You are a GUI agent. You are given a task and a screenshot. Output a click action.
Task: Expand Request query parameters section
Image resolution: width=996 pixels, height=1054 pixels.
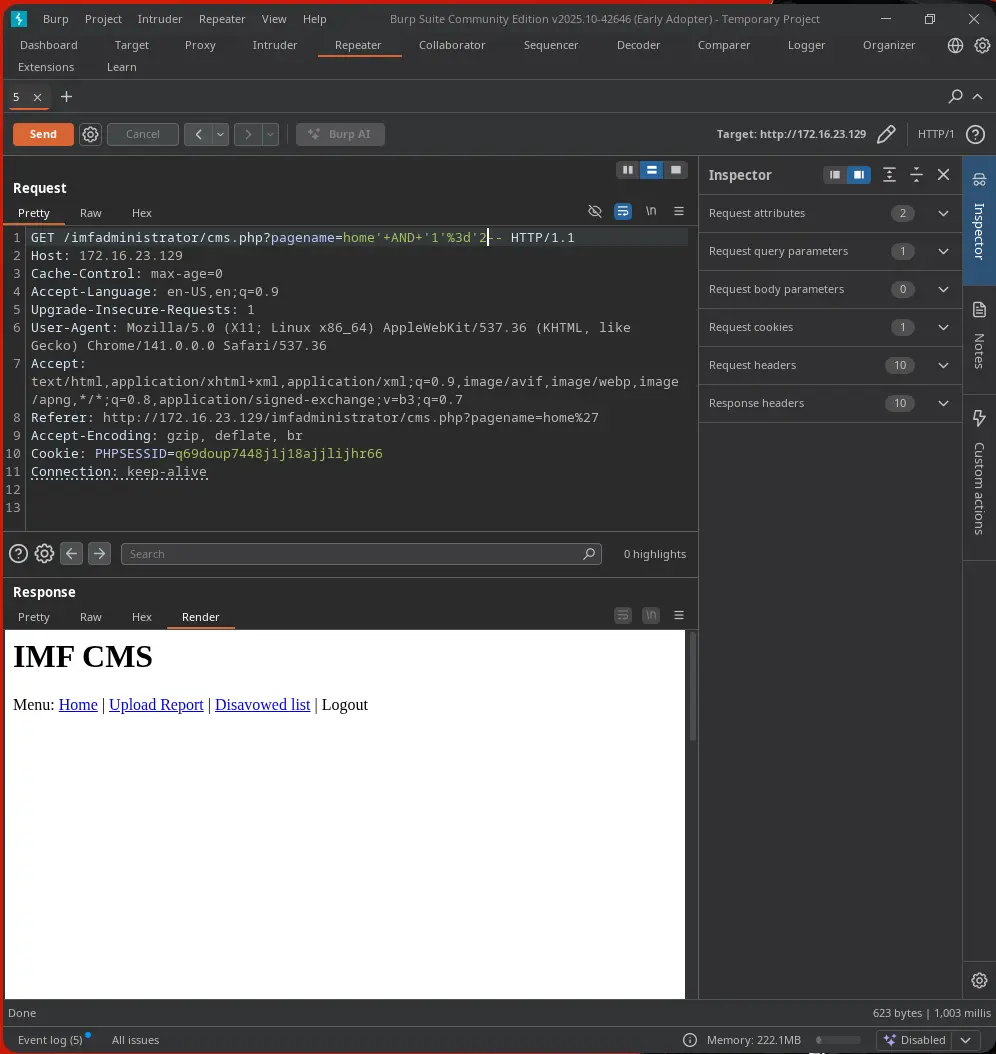point(943,251)
